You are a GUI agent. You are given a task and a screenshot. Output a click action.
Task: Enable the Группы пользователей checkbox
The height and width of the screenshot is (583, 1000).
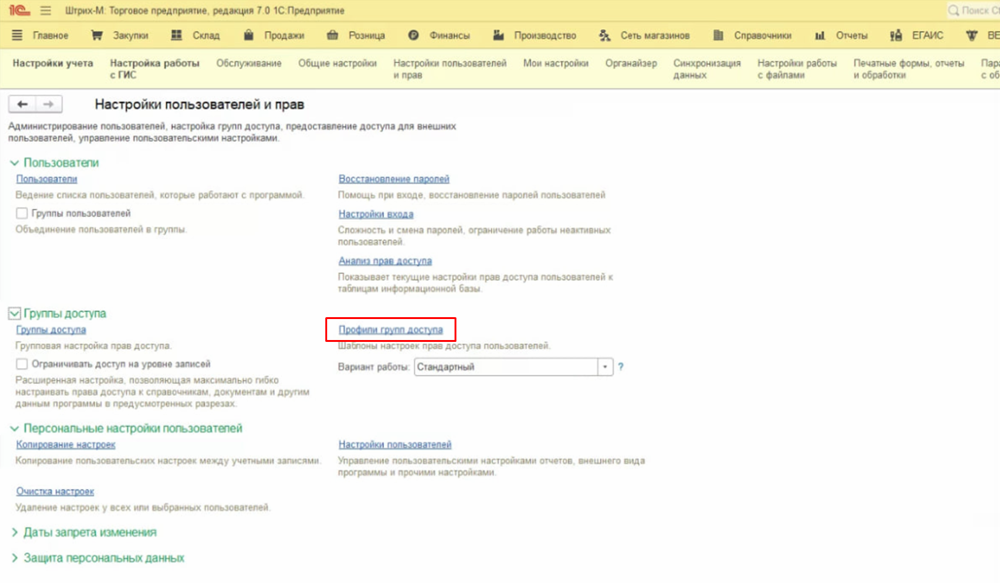[22, 214]
